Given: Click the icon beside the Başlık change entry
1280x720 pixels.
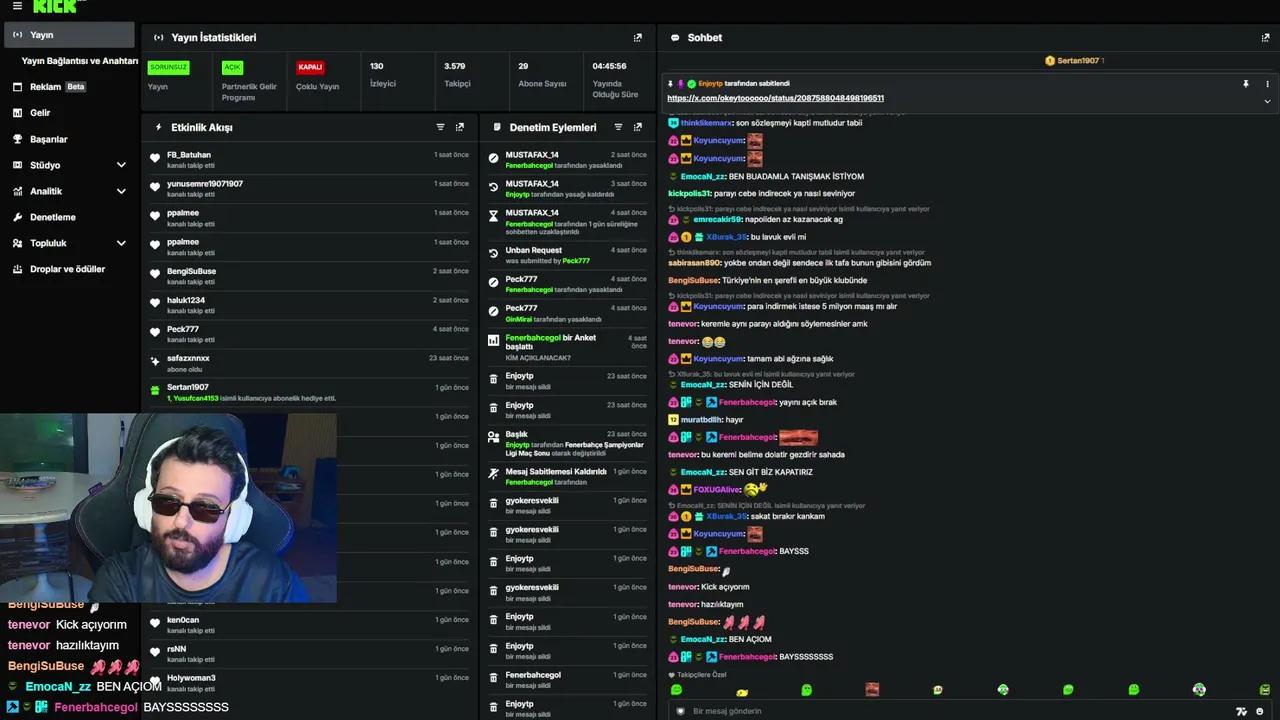Looking at the screenshot, I should [493, 437].
